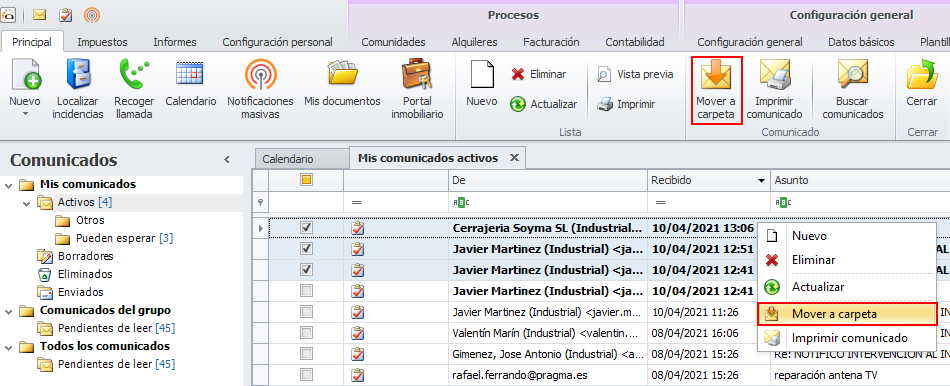Uncheck first Javier Martinez 12:41 row checkbox
950x386 pixels.
307,270
